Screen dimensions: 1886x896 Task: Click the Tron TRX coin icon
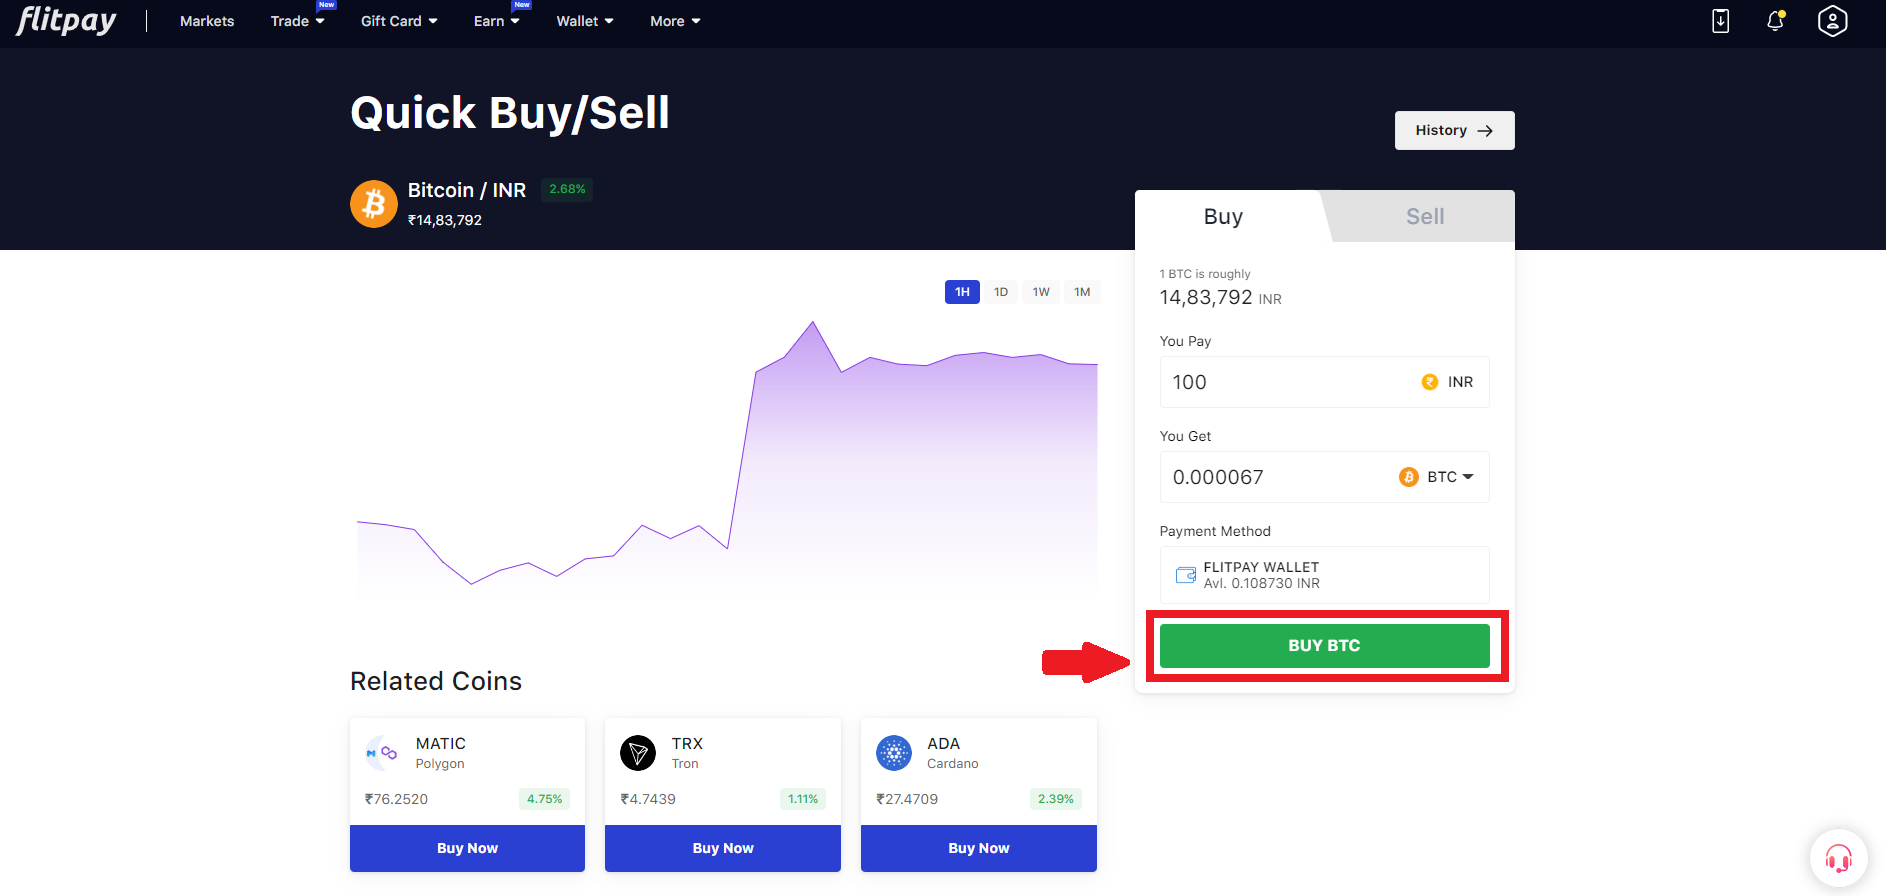[638, 753]
